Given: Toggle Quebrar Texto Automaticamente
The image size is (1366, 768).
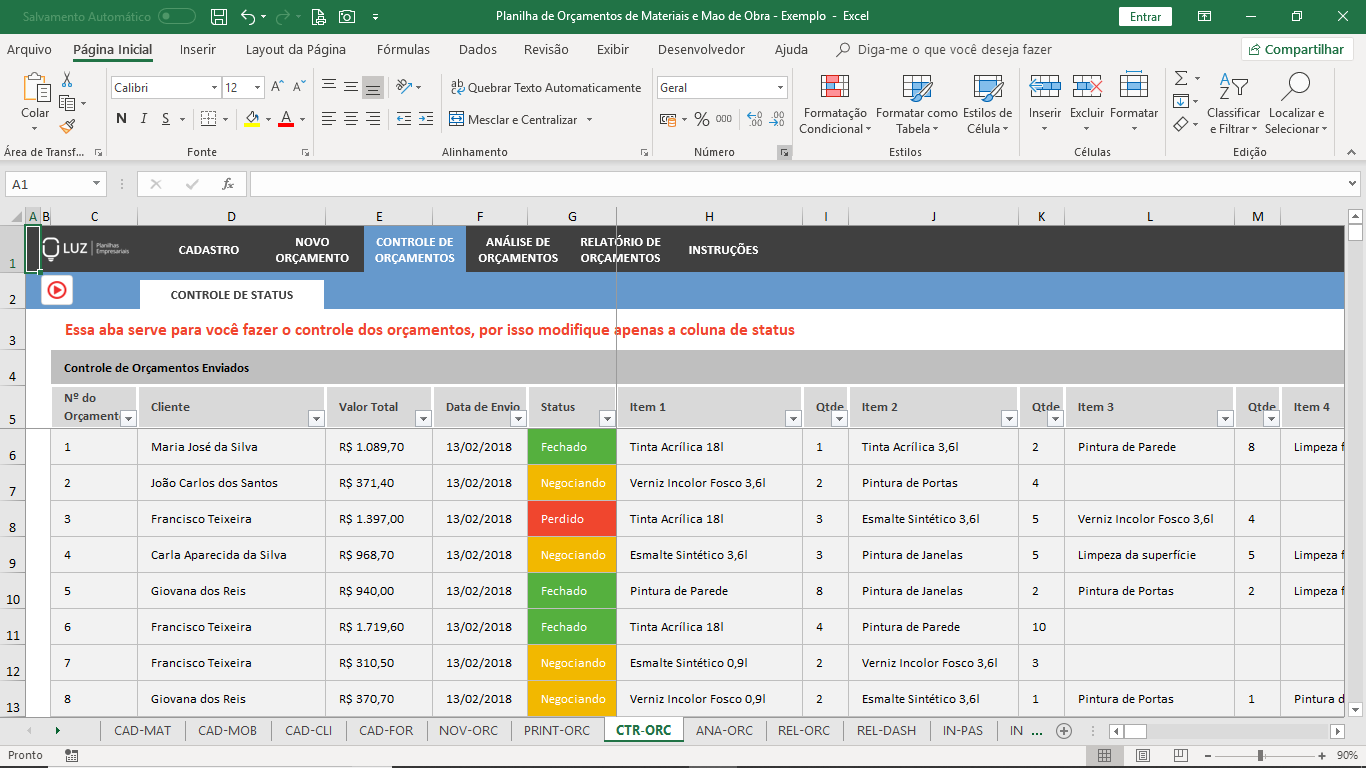Looking at the screenshot, I should pos(545,88).
